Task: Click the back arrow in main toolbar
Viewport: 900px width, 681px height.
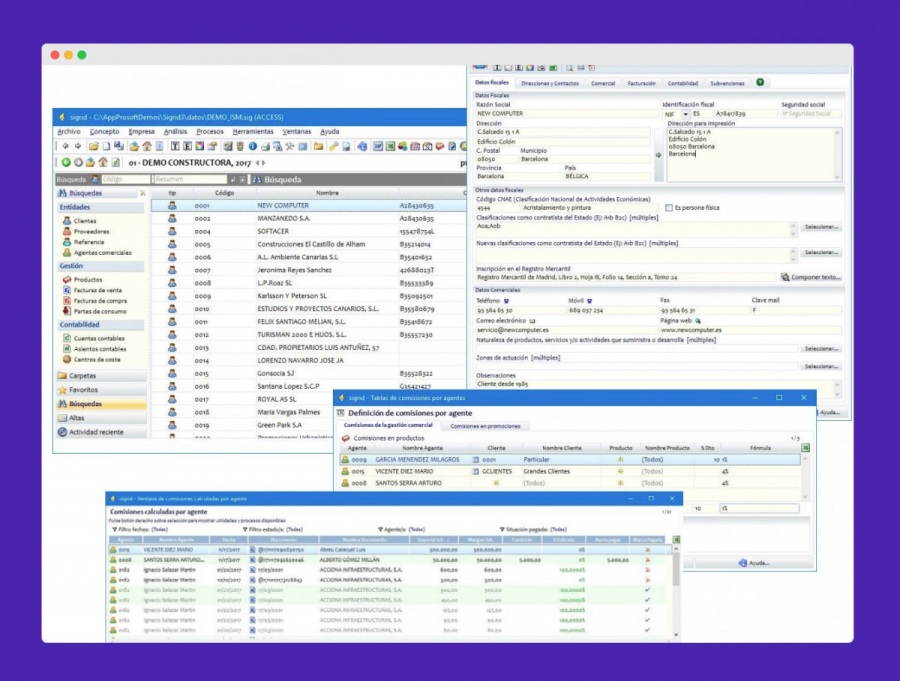Action: (x=65, y=146)
